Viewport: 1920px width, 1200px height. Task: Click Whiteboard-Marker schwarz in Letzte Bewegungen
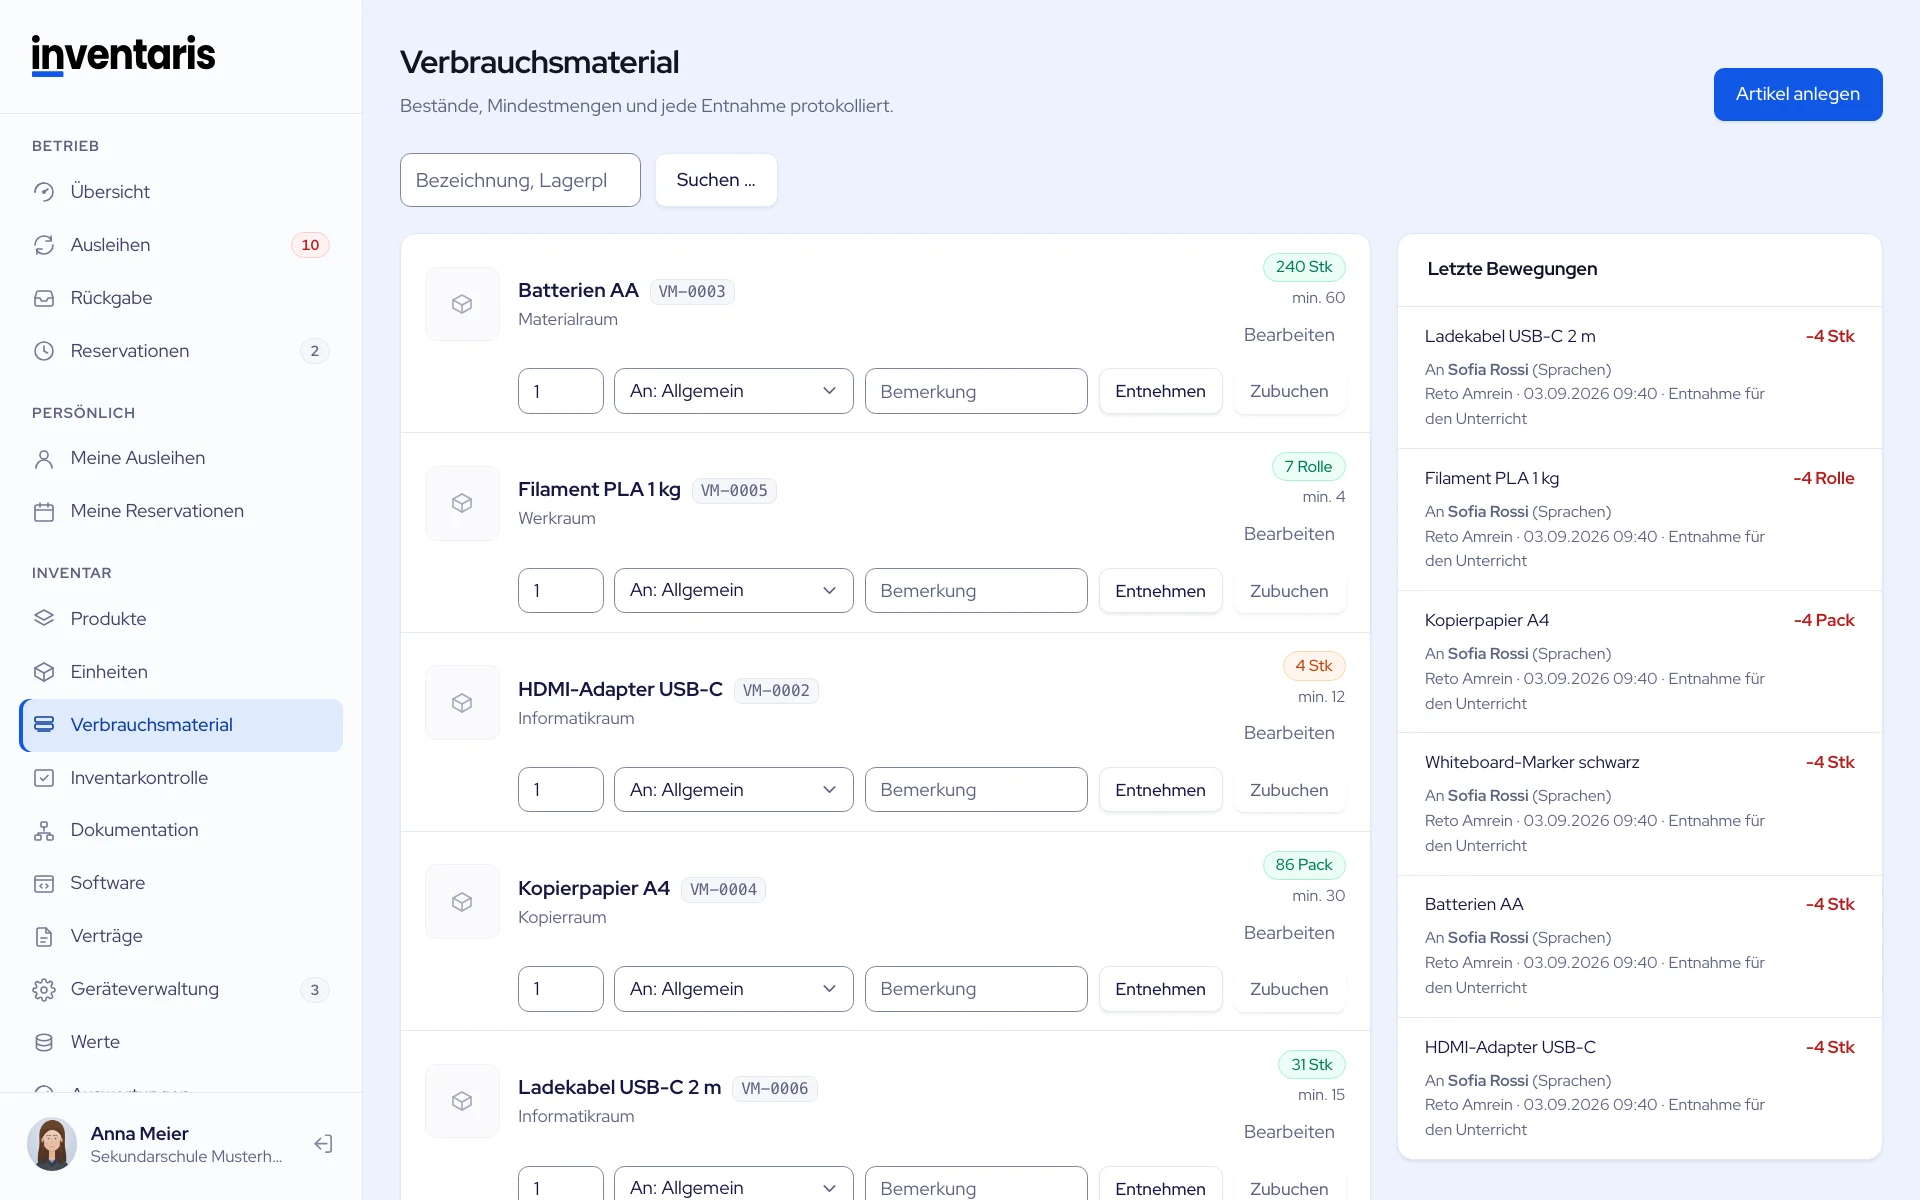click(1532, 762)
